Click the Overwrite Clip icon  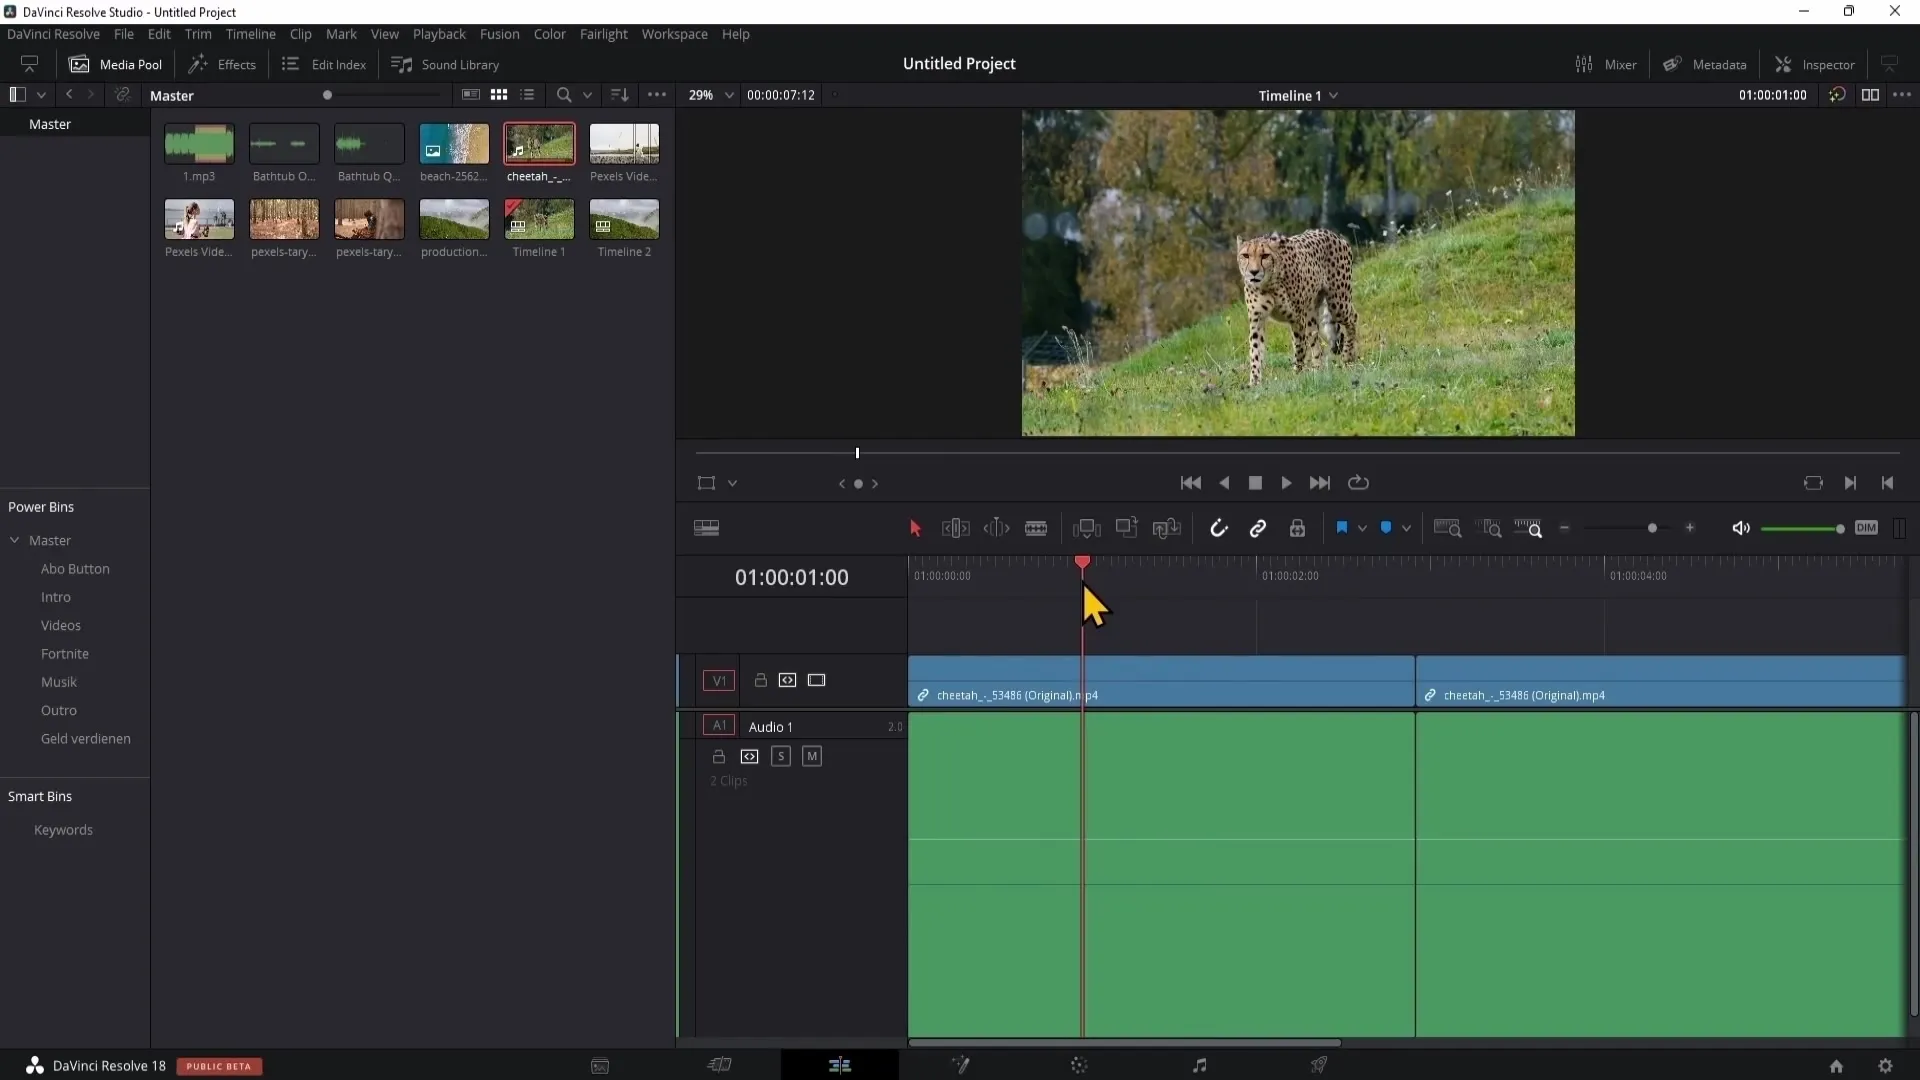pos(1126,528)
